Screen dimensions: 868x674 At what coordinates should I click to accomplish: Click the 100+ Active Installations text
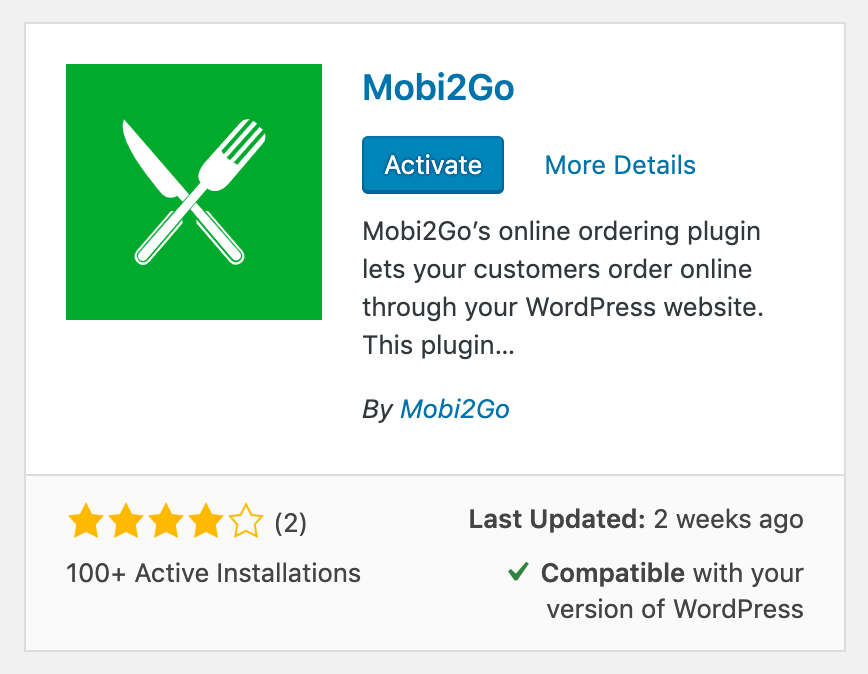pyautogui.click(x=212, y=573)
